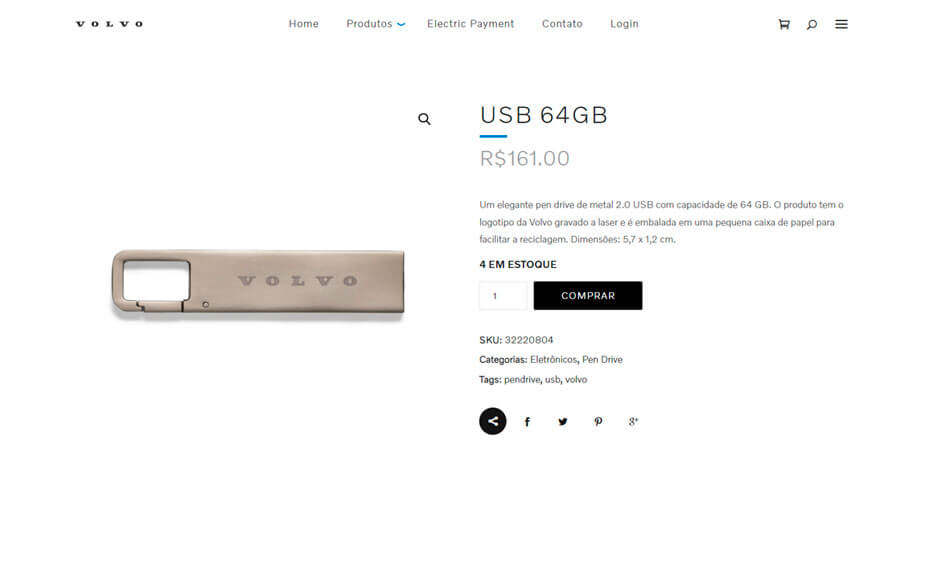Go to the Home menu item
926x568 pixels.
coord(304,24)
